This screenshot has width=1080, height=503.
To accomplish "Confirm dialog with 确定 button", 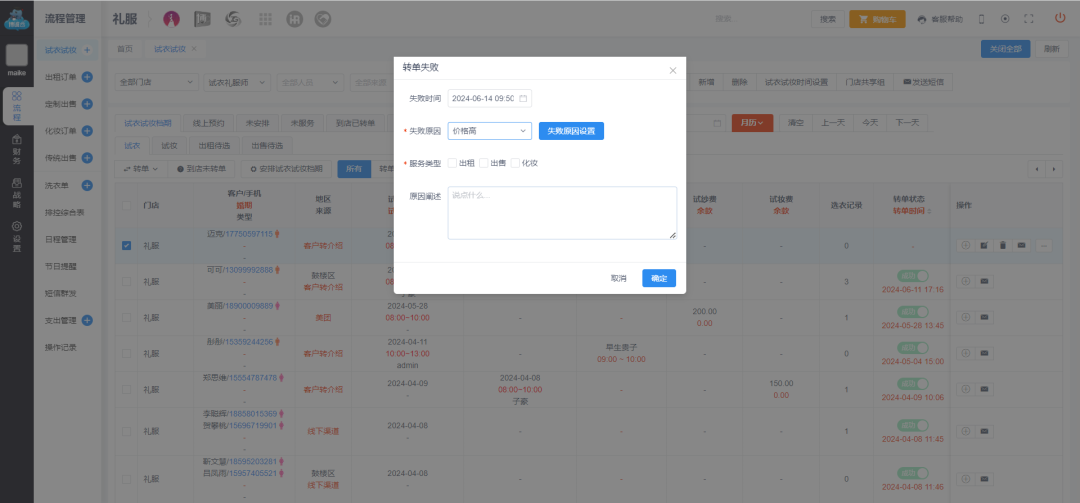I will point(659,278).
